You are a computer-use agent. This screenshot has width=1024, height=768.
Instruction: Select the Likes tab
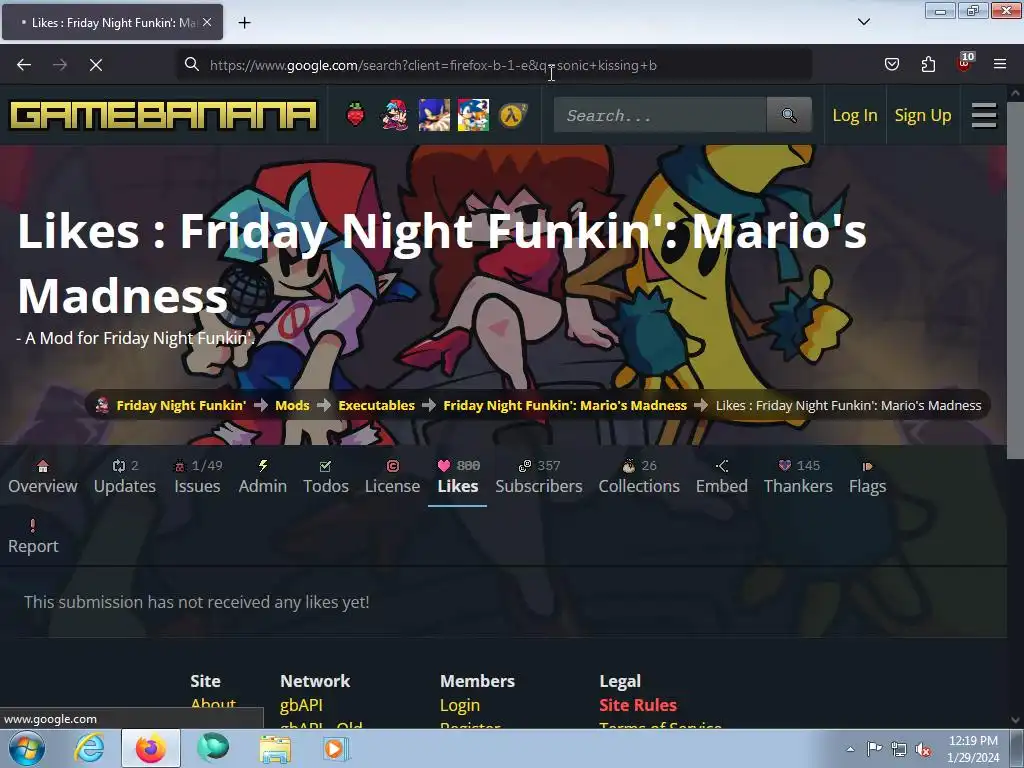[458, 479]
